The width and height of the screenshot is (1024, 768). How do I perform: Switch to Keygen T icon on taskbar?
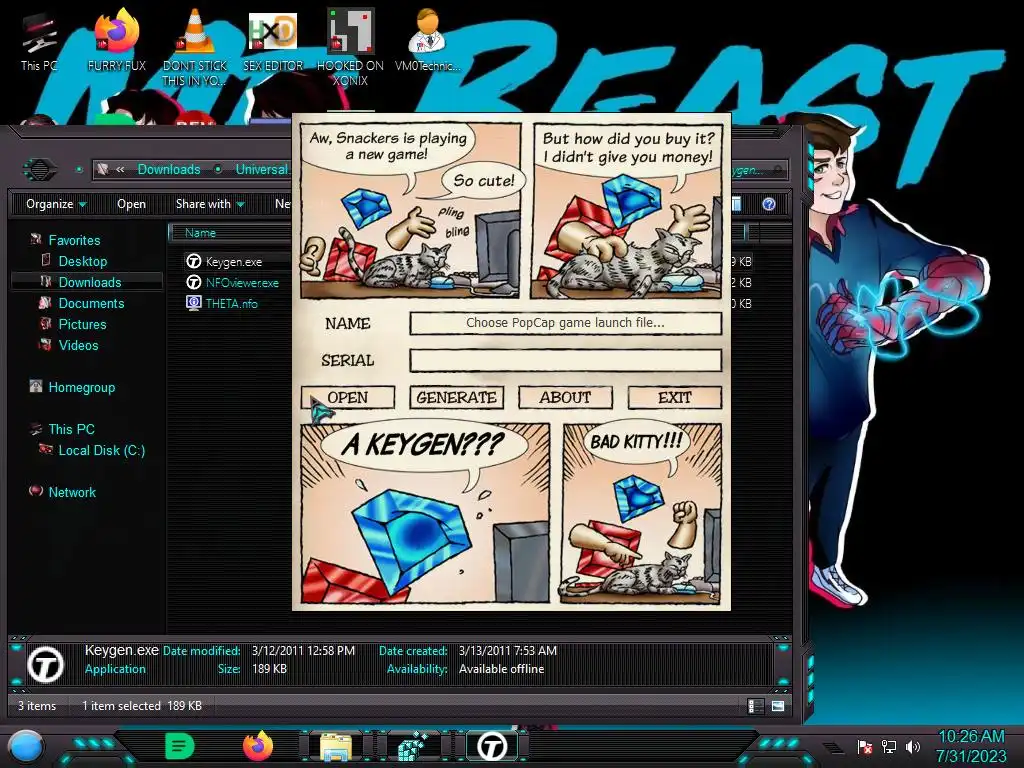492,746
